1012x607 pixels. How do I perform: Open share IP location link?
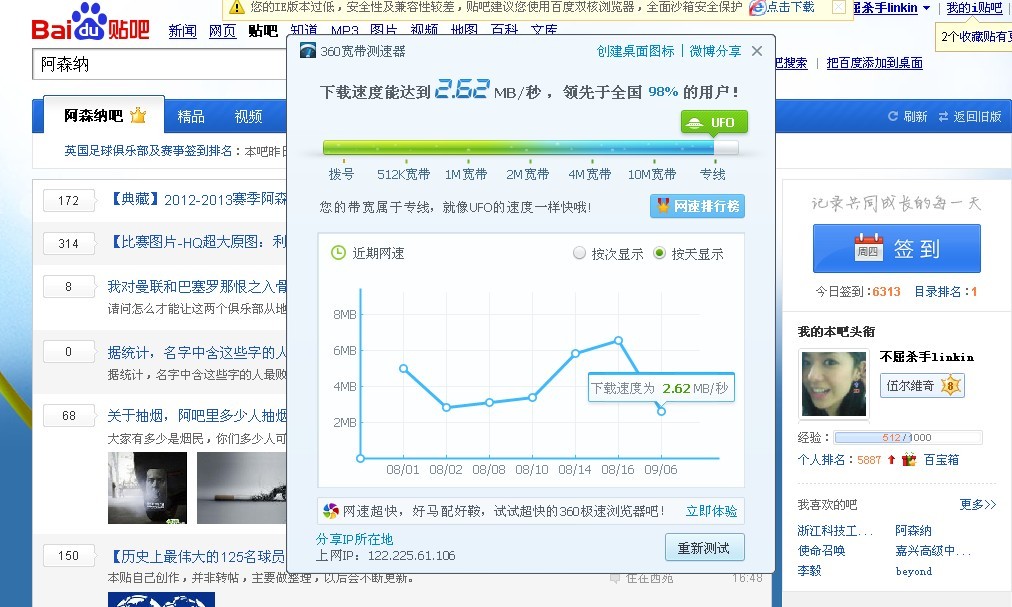354,539
